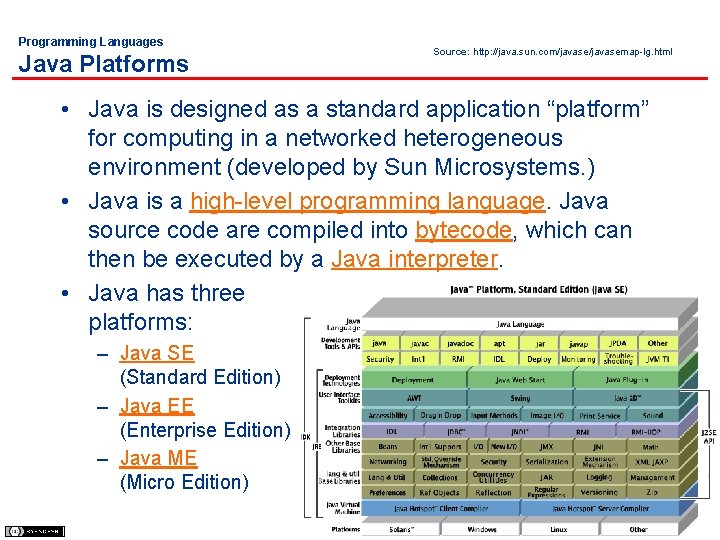Click the source URL java.sun.com text
This screenshot has height=540, width=720.
(573, 51)
